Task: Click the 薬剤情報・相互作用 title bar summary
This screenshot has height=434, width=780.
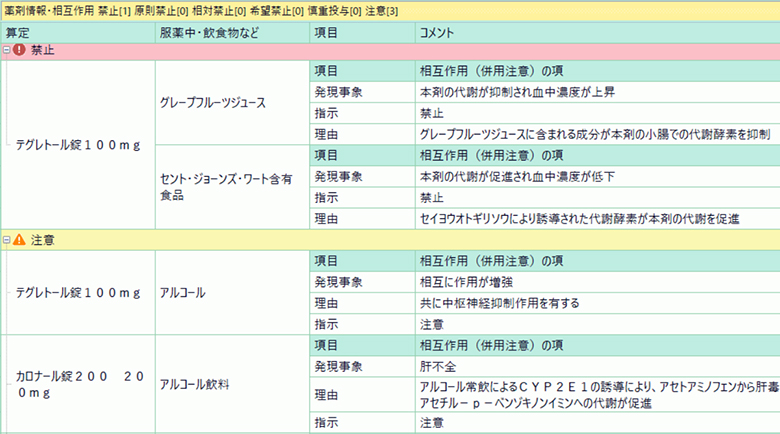Action: (x=200, y=11)
